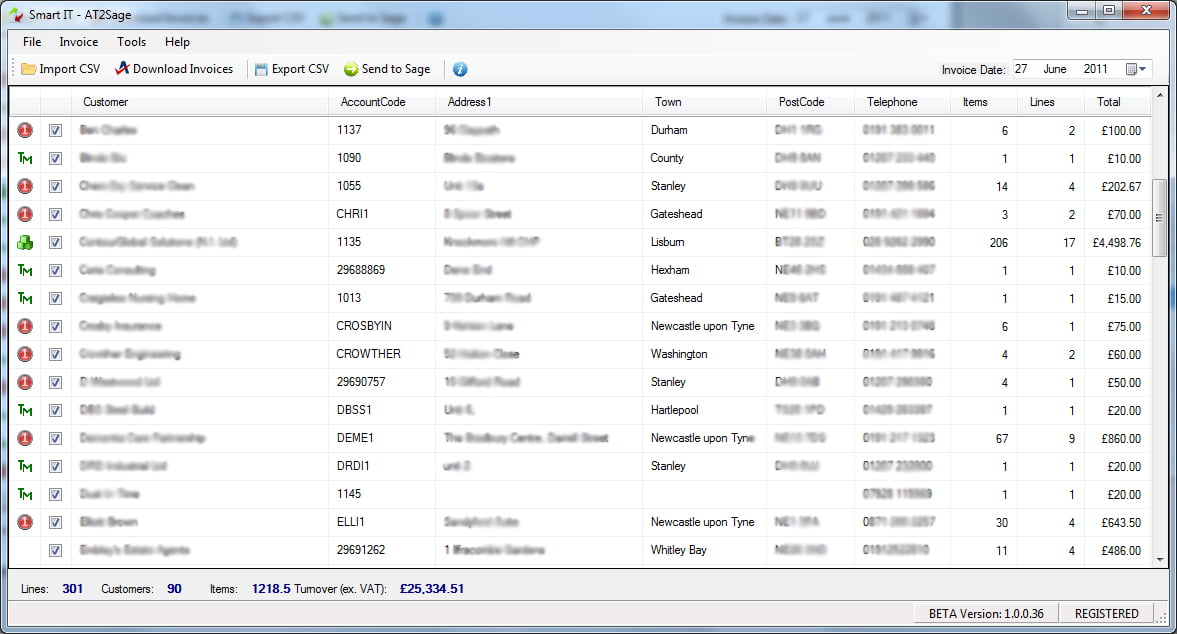Viewport: 1177px width, 634px height.
Task: Sort by the AccountCode column header
Action: (382, 102)
